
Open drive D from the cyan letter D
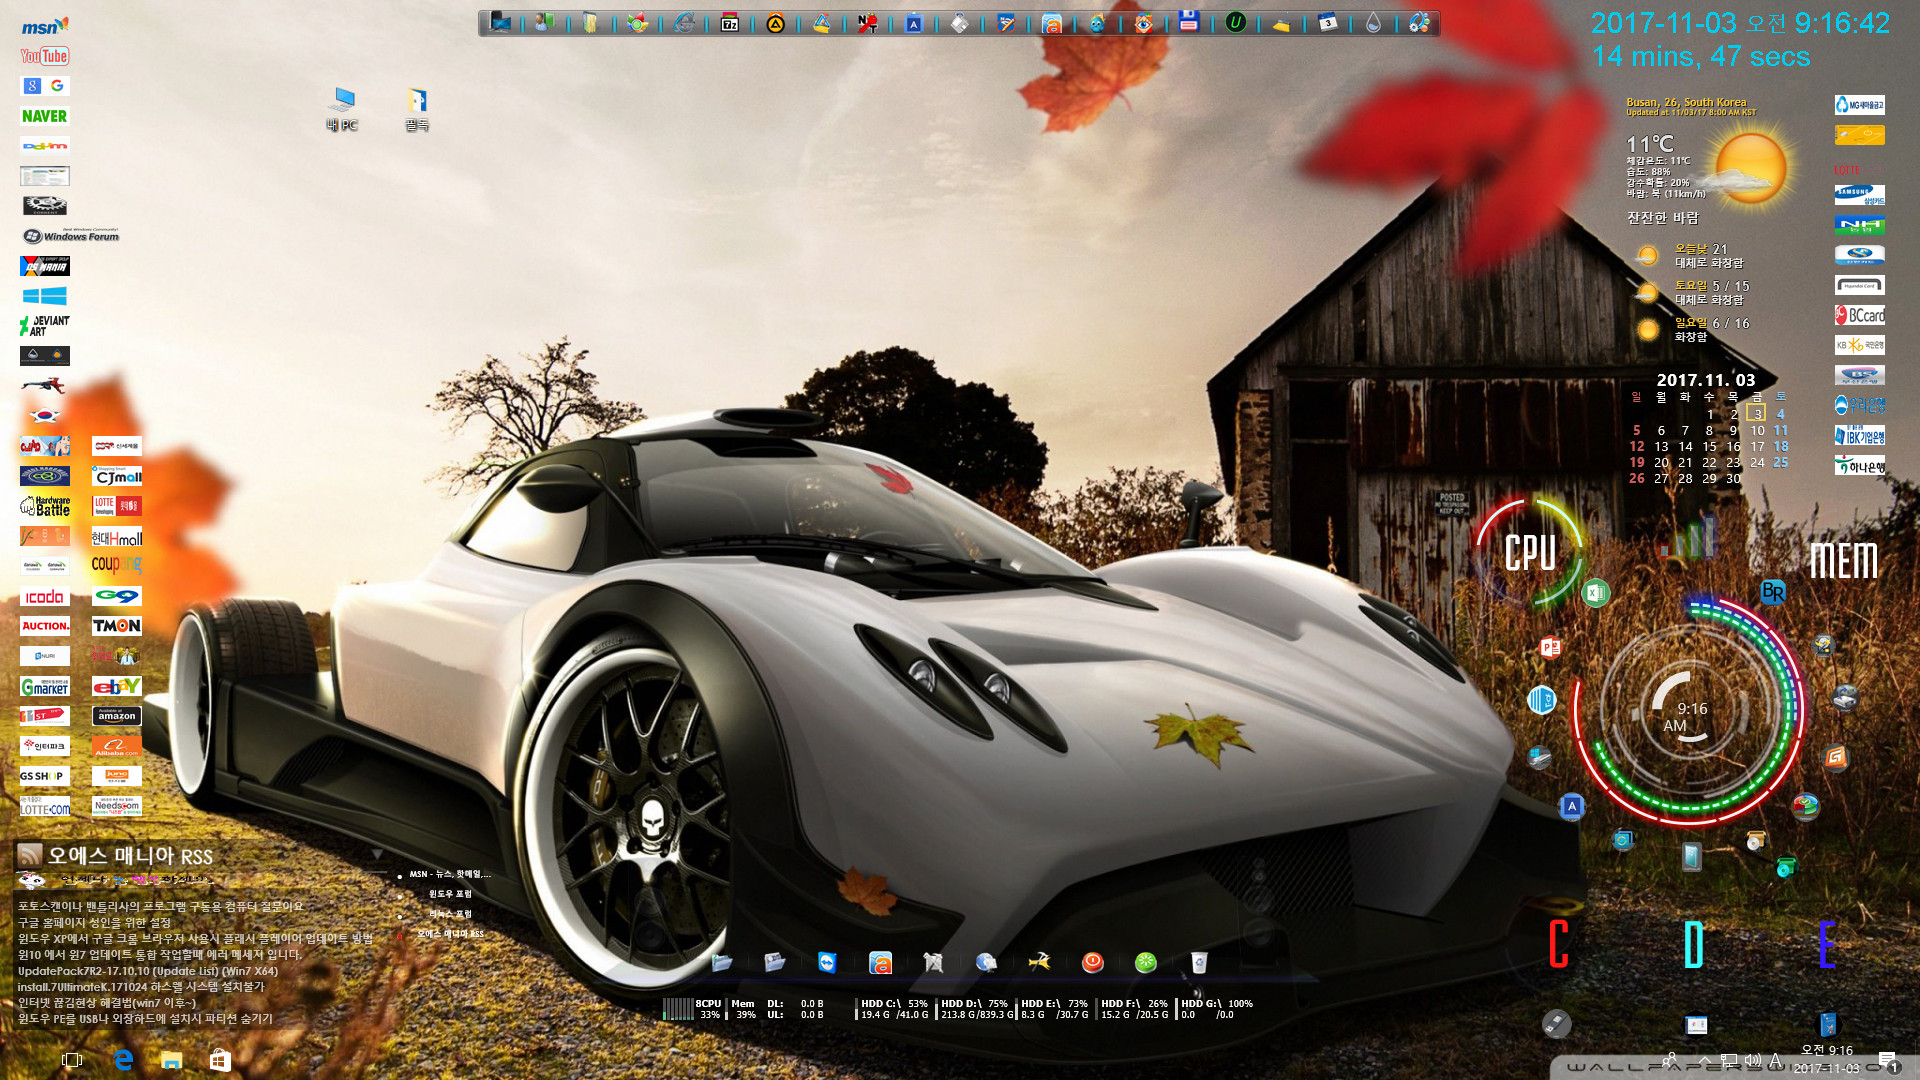pos(1693,944)
